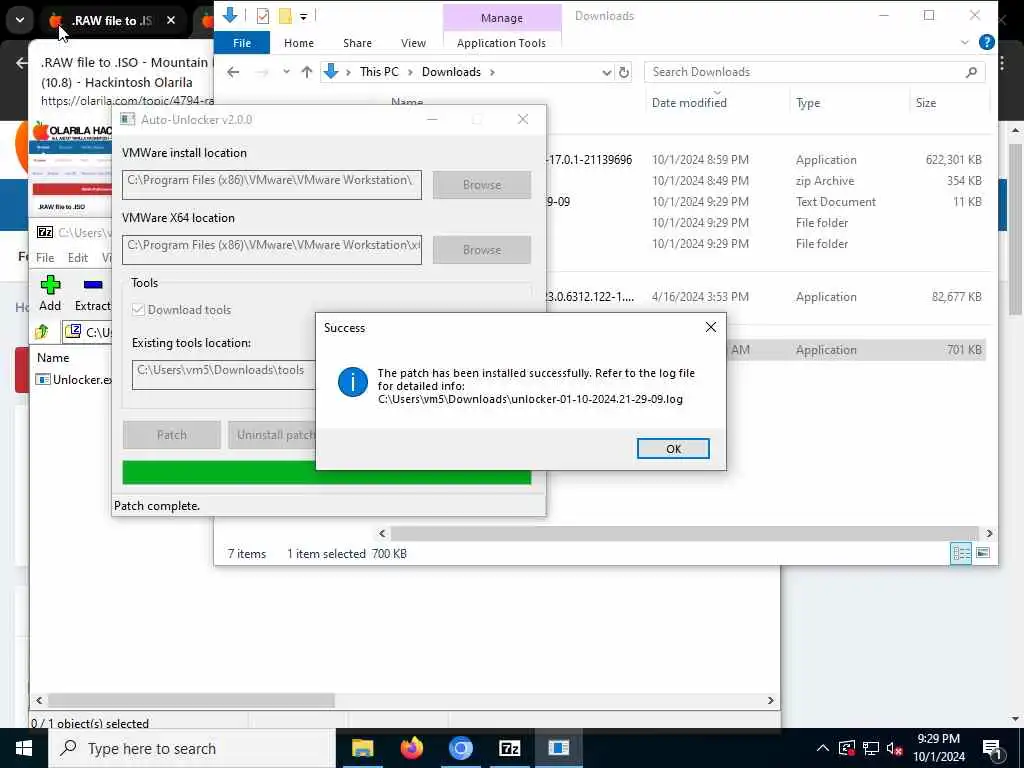Click Browse next to VMWare install location
The image size is (1024, 768).
coord(481,185)
